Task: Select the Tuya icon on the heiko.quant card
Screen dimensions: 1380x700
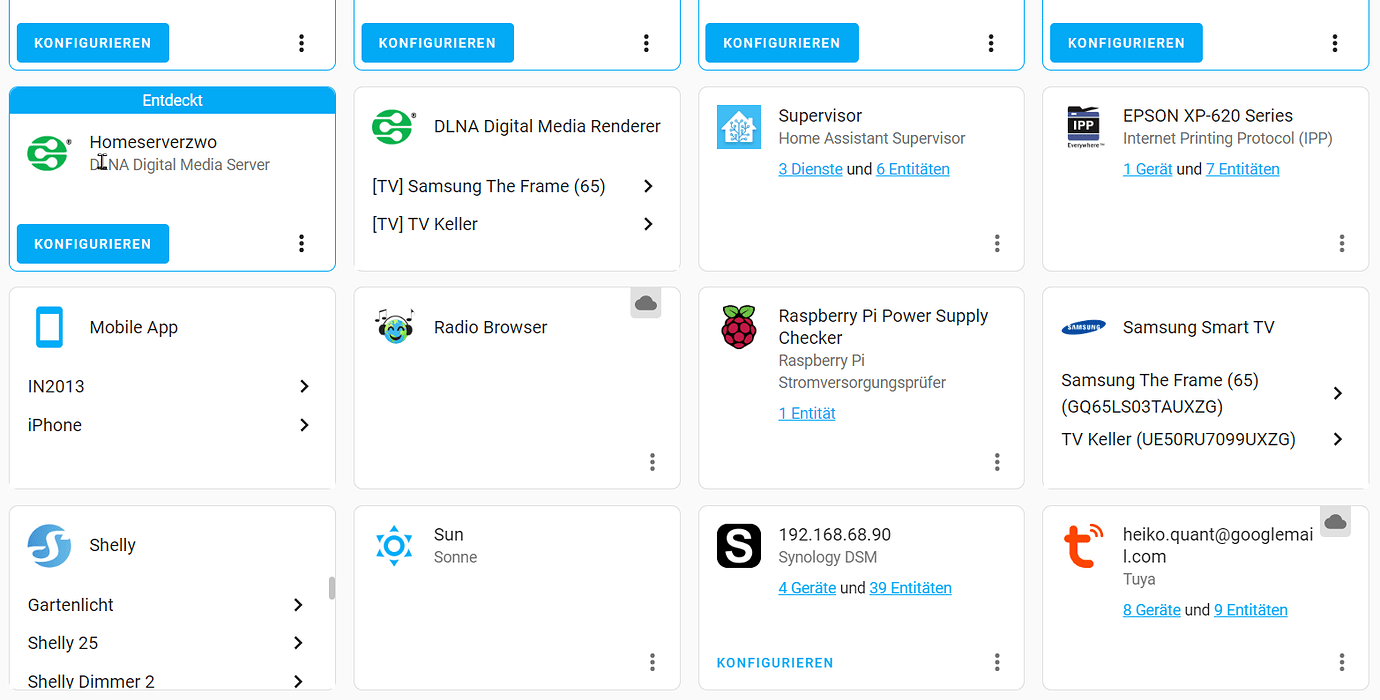Action: point(1083,545)
